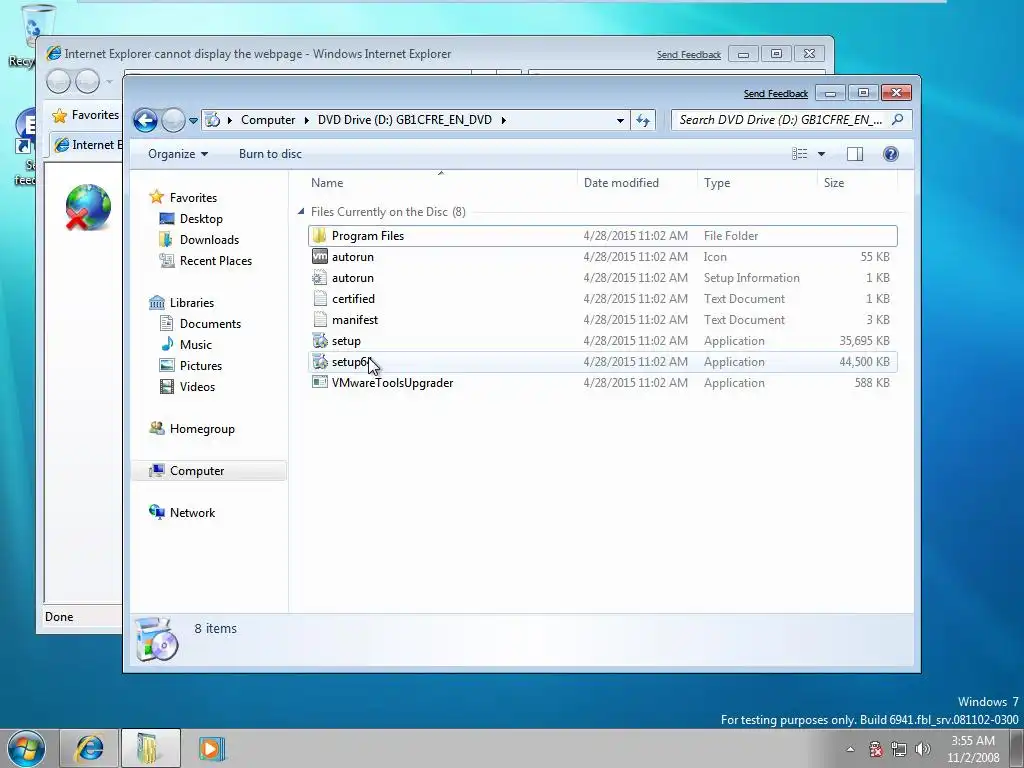The image size is (1024, 768).
Task: Open Desktop in the navigation pane
Action: pyautogui.click(x=201, y=219)
